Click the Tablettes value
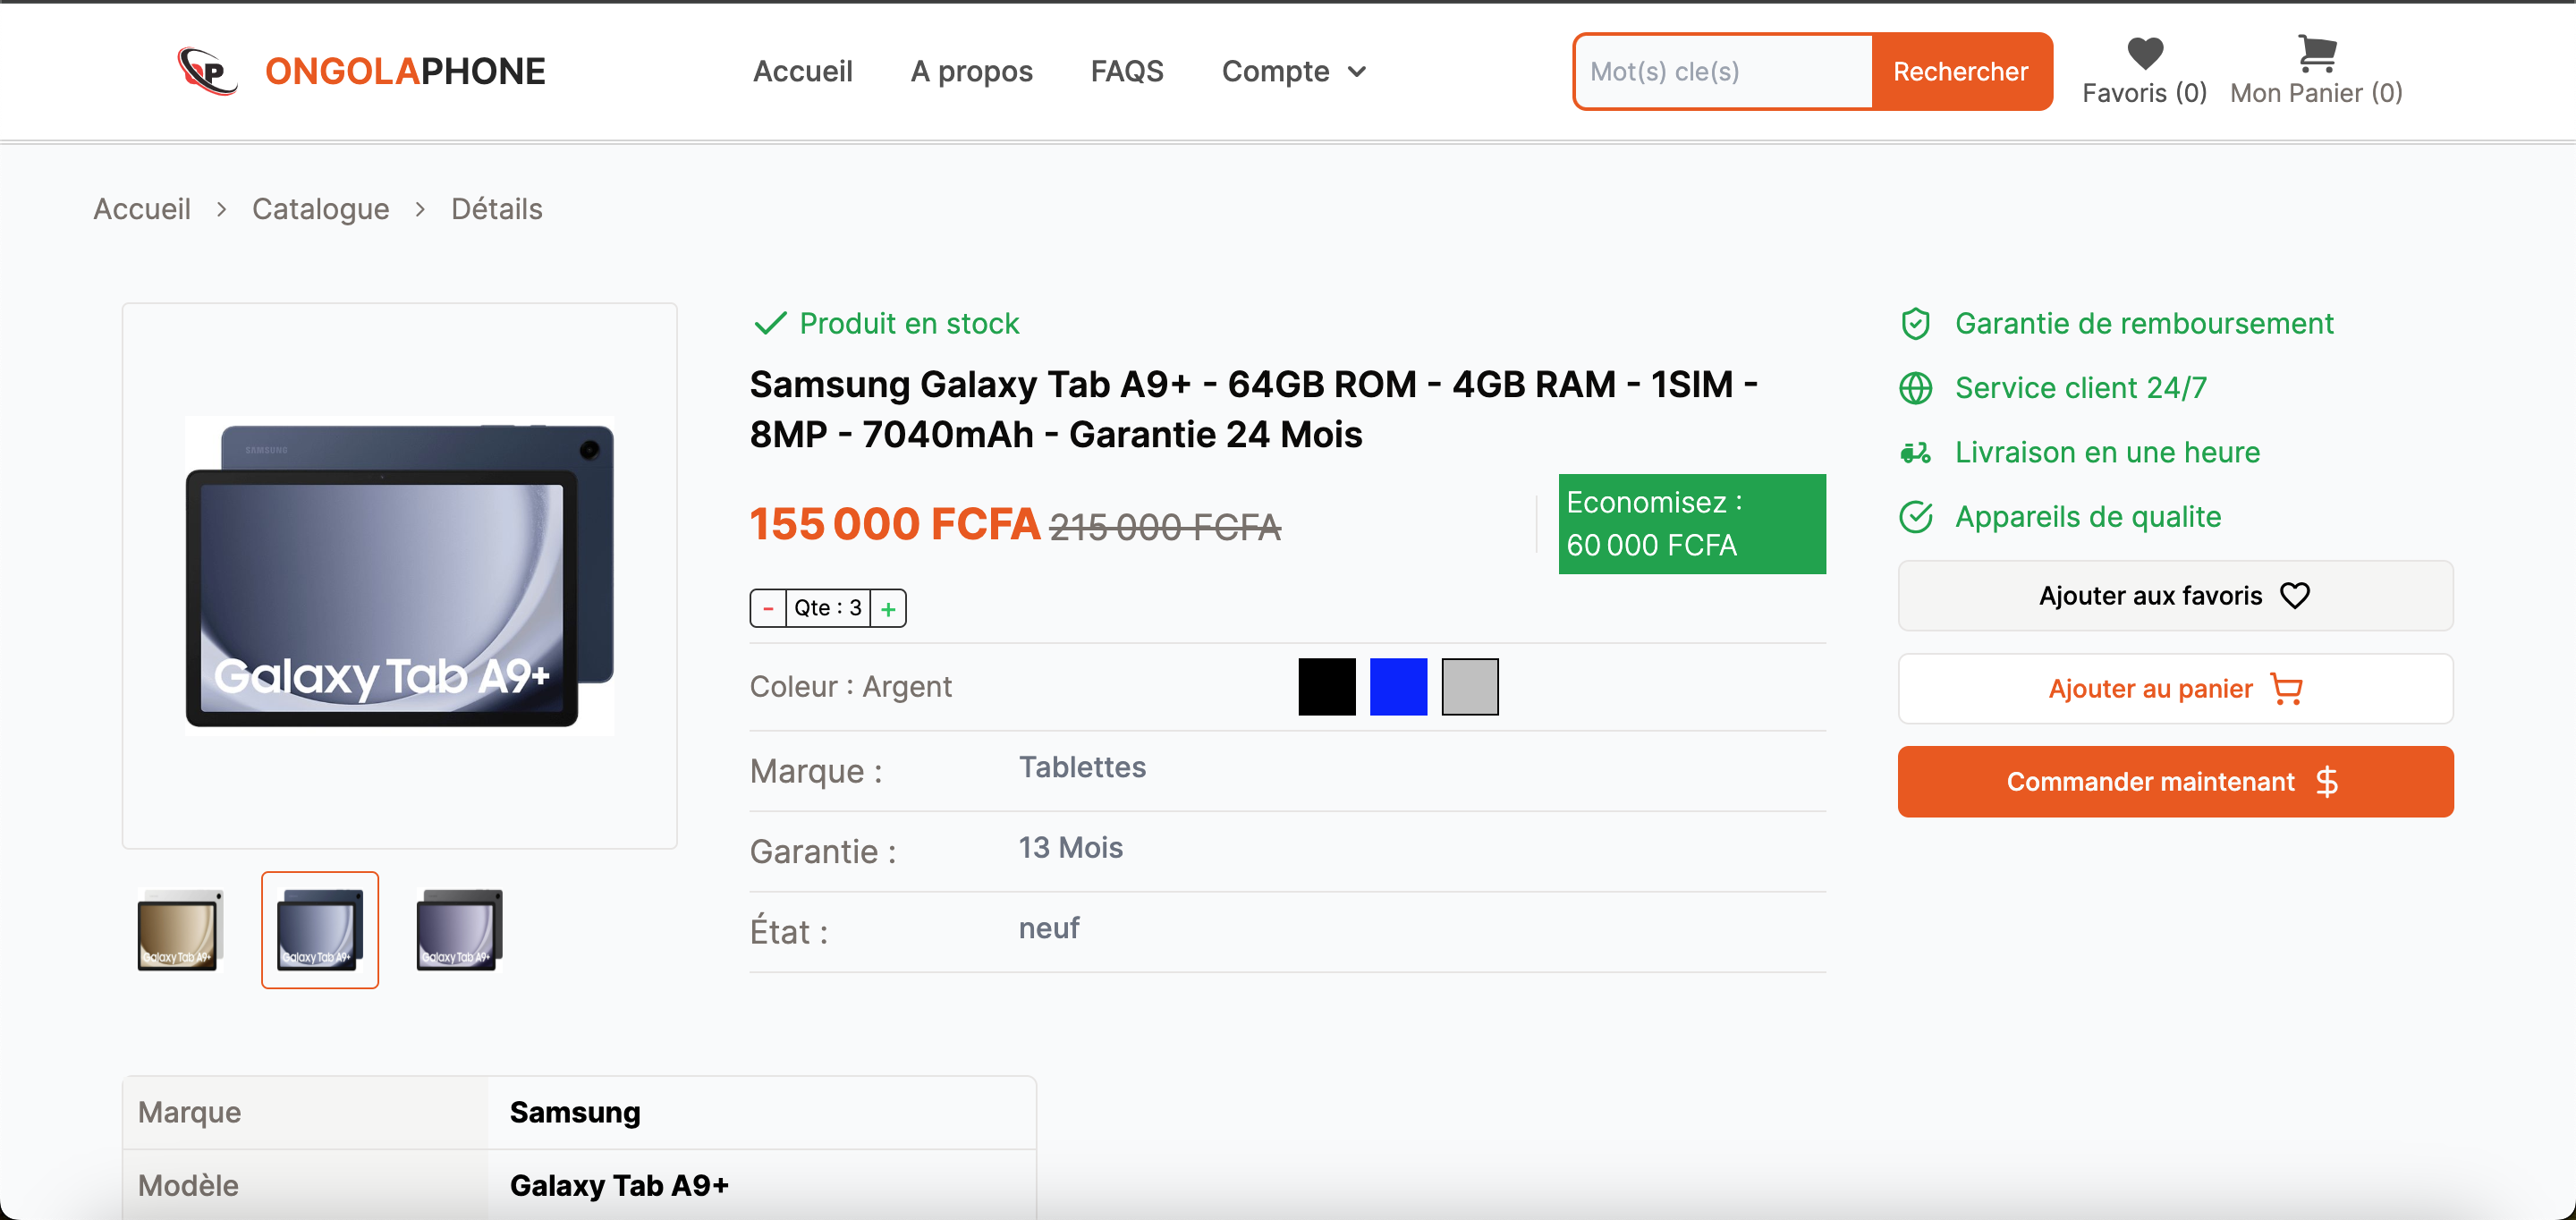 click(x=1082, y=767)
